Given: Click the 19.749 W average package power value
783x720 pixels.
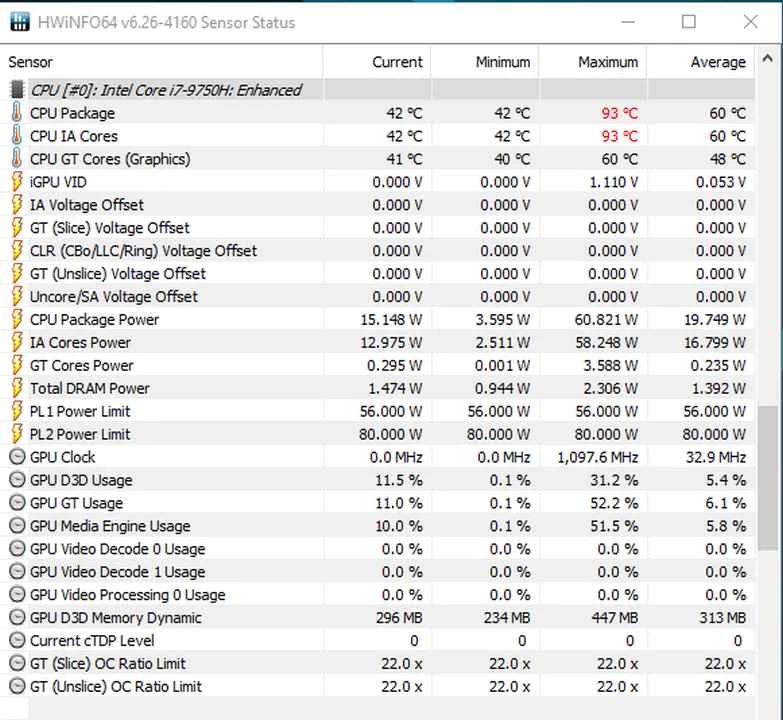Looking at the screenshot, I should point(715,320).
